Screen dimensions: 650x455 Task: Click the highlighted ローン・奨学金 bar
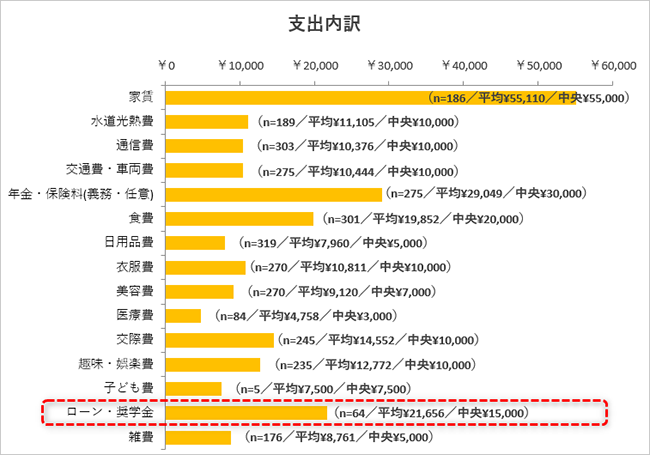(246, 413)
